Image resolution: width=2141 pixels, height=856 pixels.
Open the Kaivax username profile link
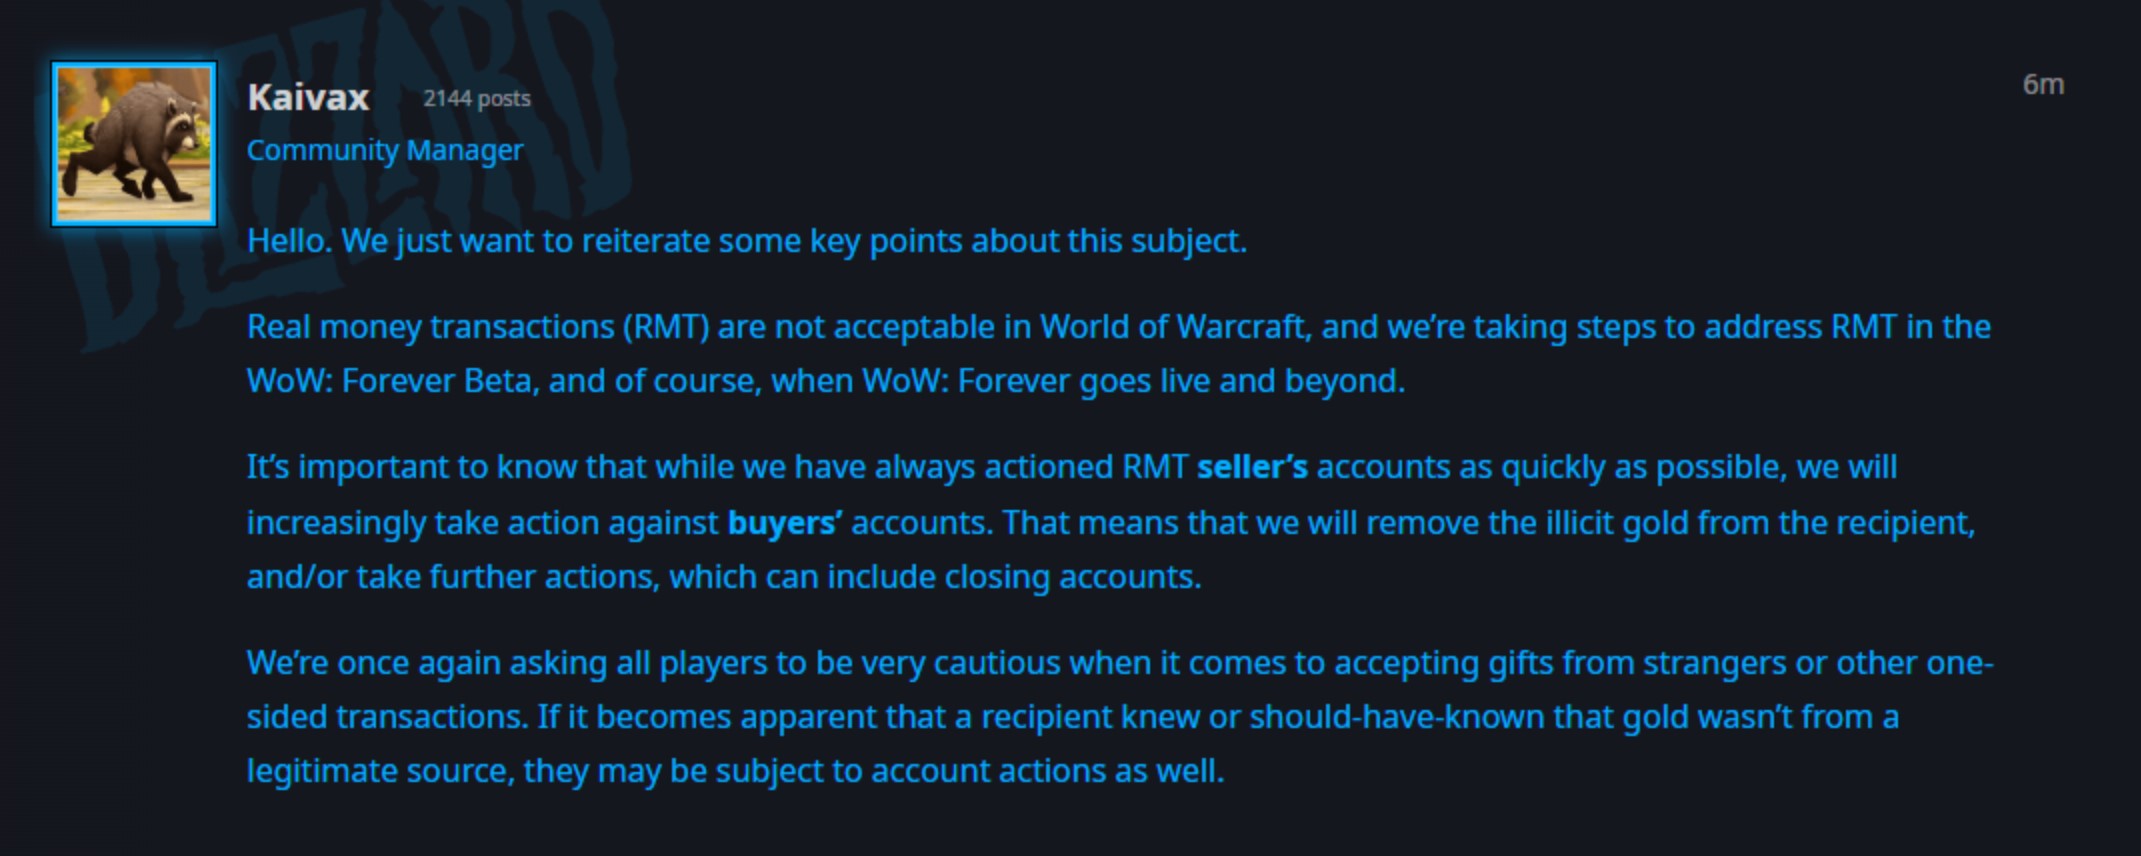(308, 98)
